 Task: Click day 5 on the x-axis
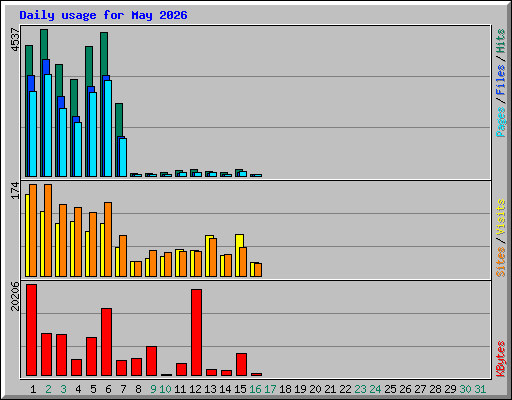(x=93, y=389)
